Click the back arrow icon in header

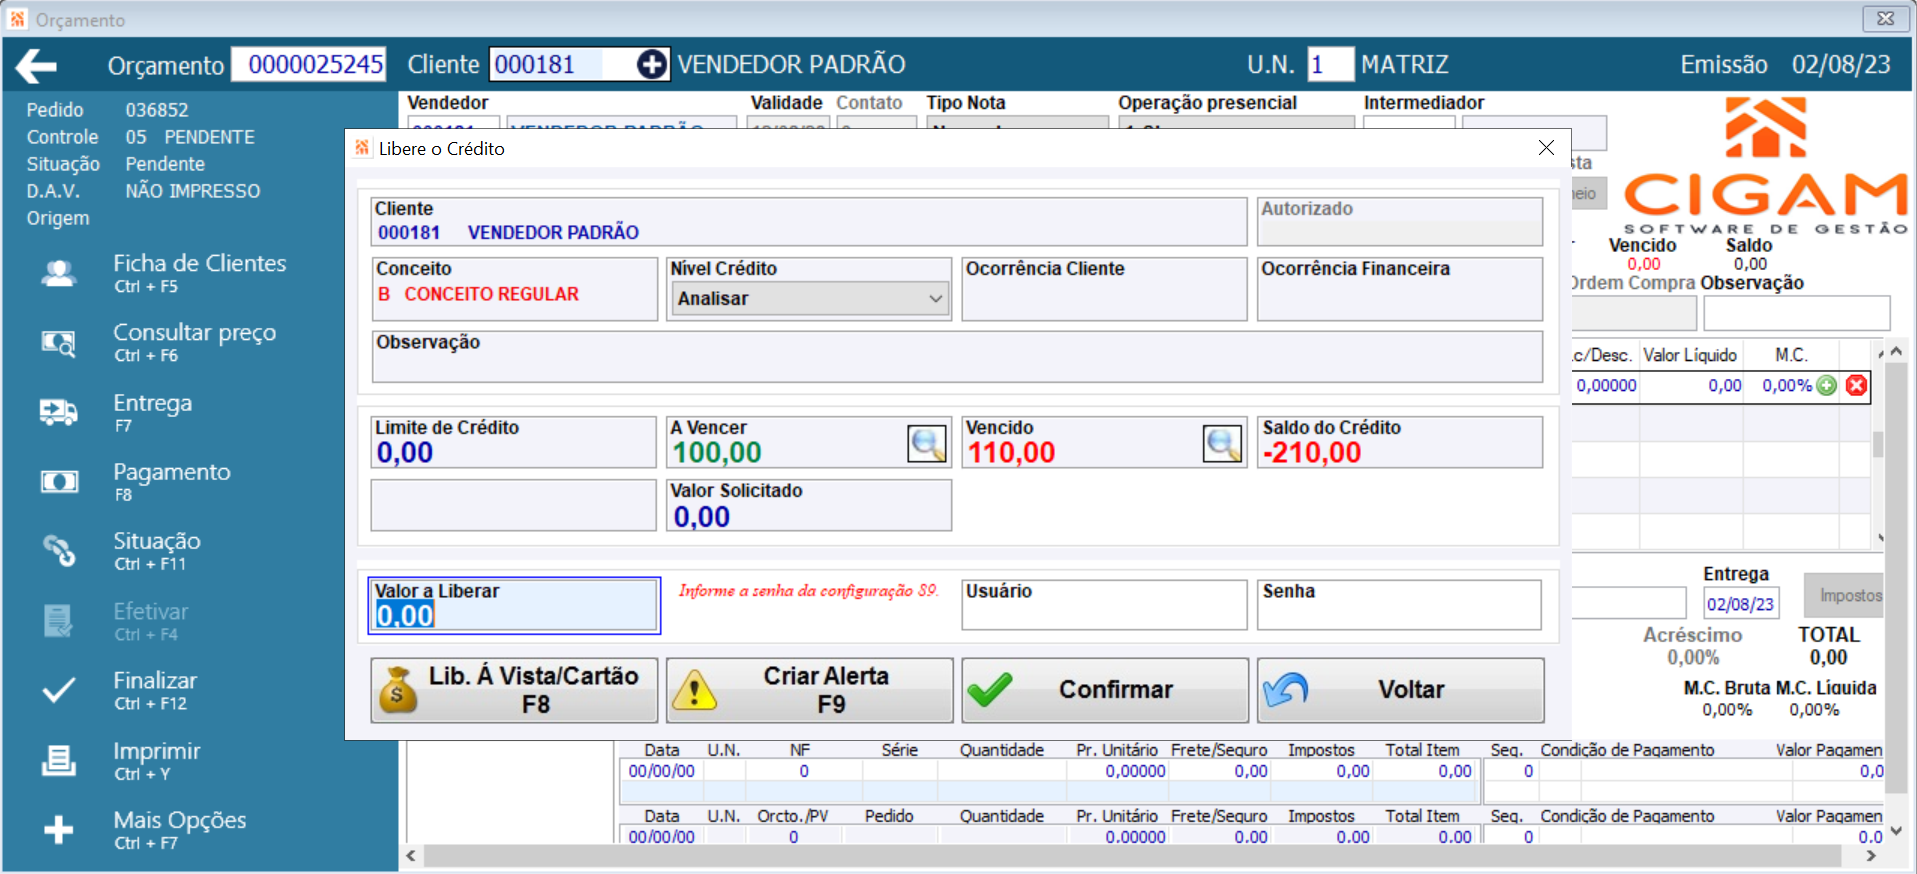[x=36, y=66]
